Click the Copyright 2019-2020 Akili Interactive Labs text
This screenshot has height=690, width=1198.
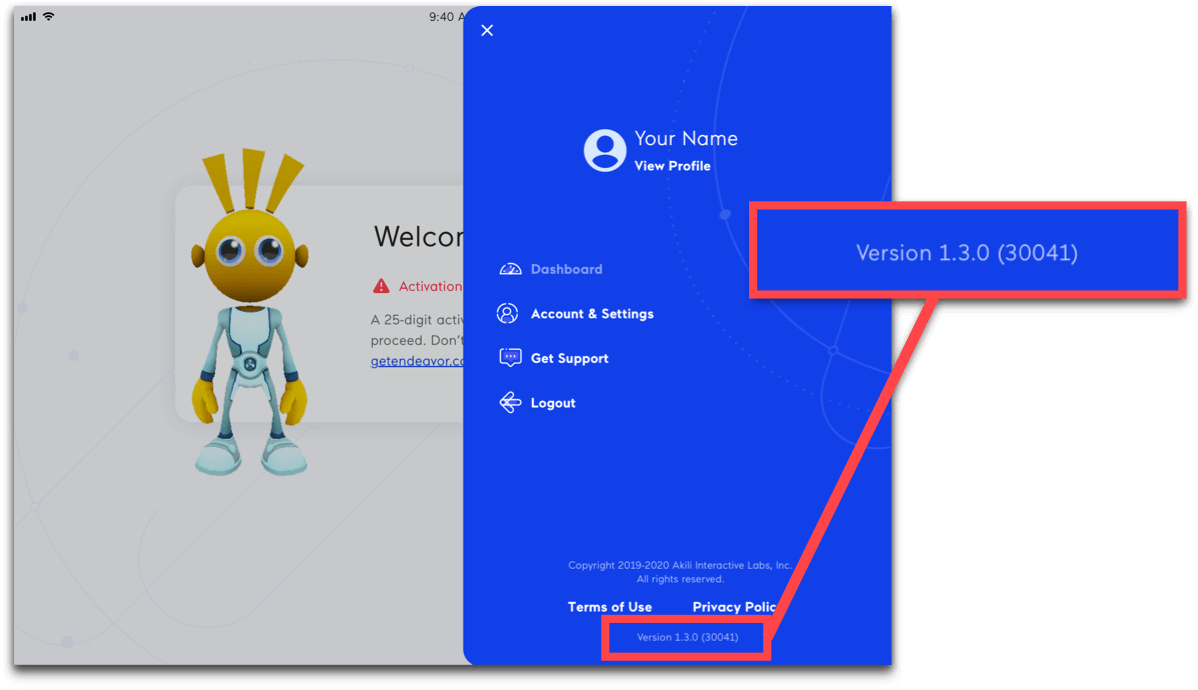679,565
